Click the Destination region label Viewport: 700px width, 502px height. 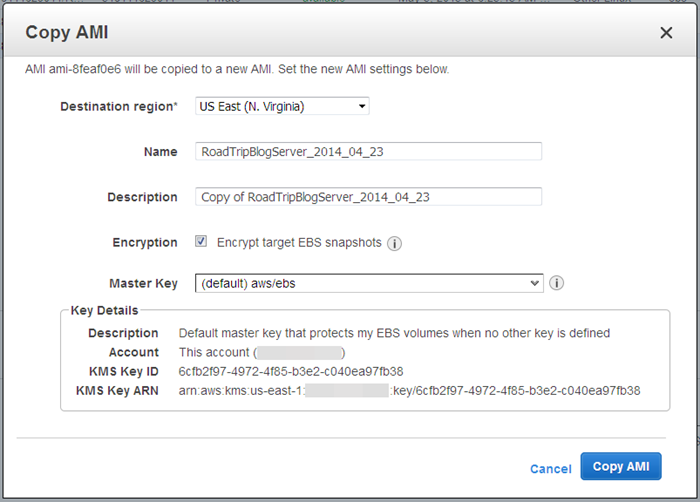click(119, 106)
